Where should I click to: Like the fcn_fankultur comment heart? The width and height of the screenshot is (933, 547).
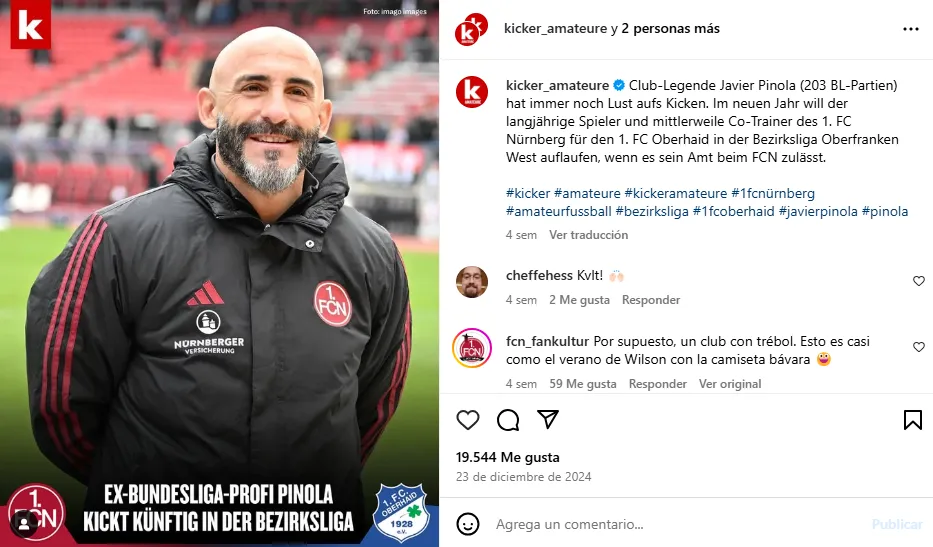click(x=919, y=347)
